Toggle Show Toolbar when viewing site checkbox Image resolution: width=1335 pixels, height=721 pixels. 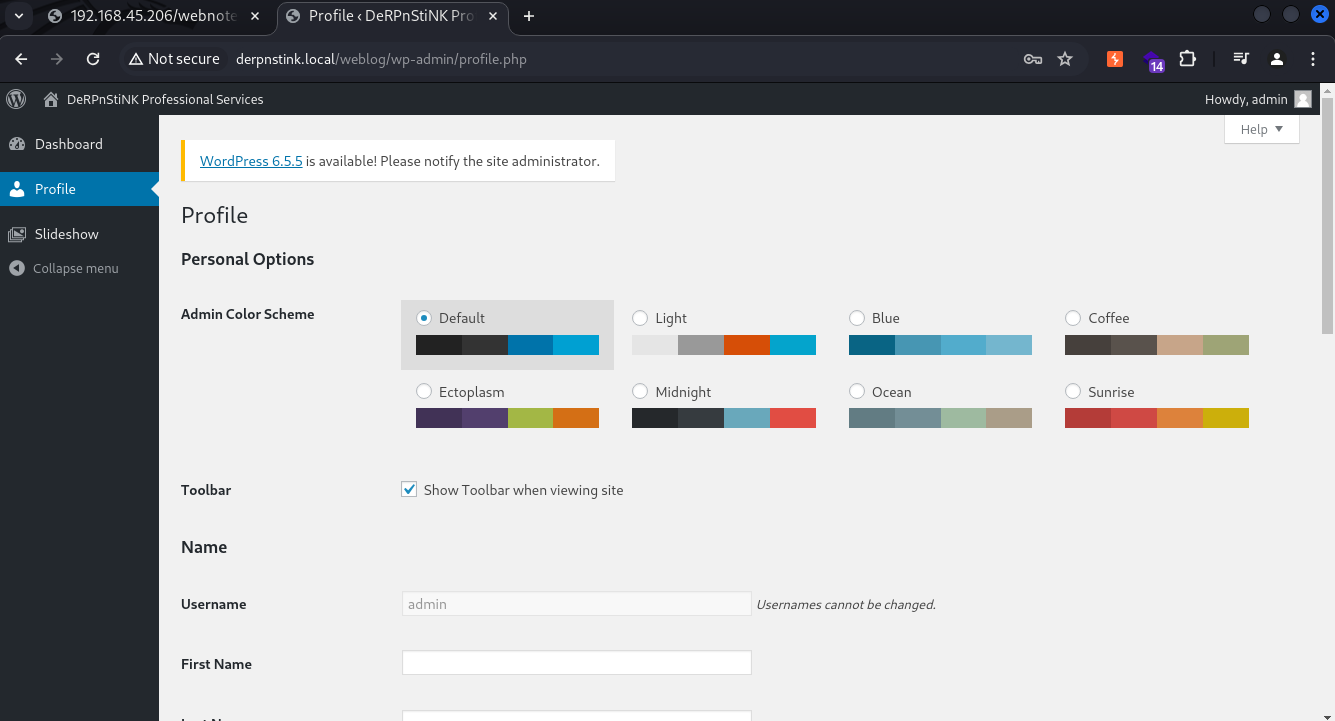[409, 489]
